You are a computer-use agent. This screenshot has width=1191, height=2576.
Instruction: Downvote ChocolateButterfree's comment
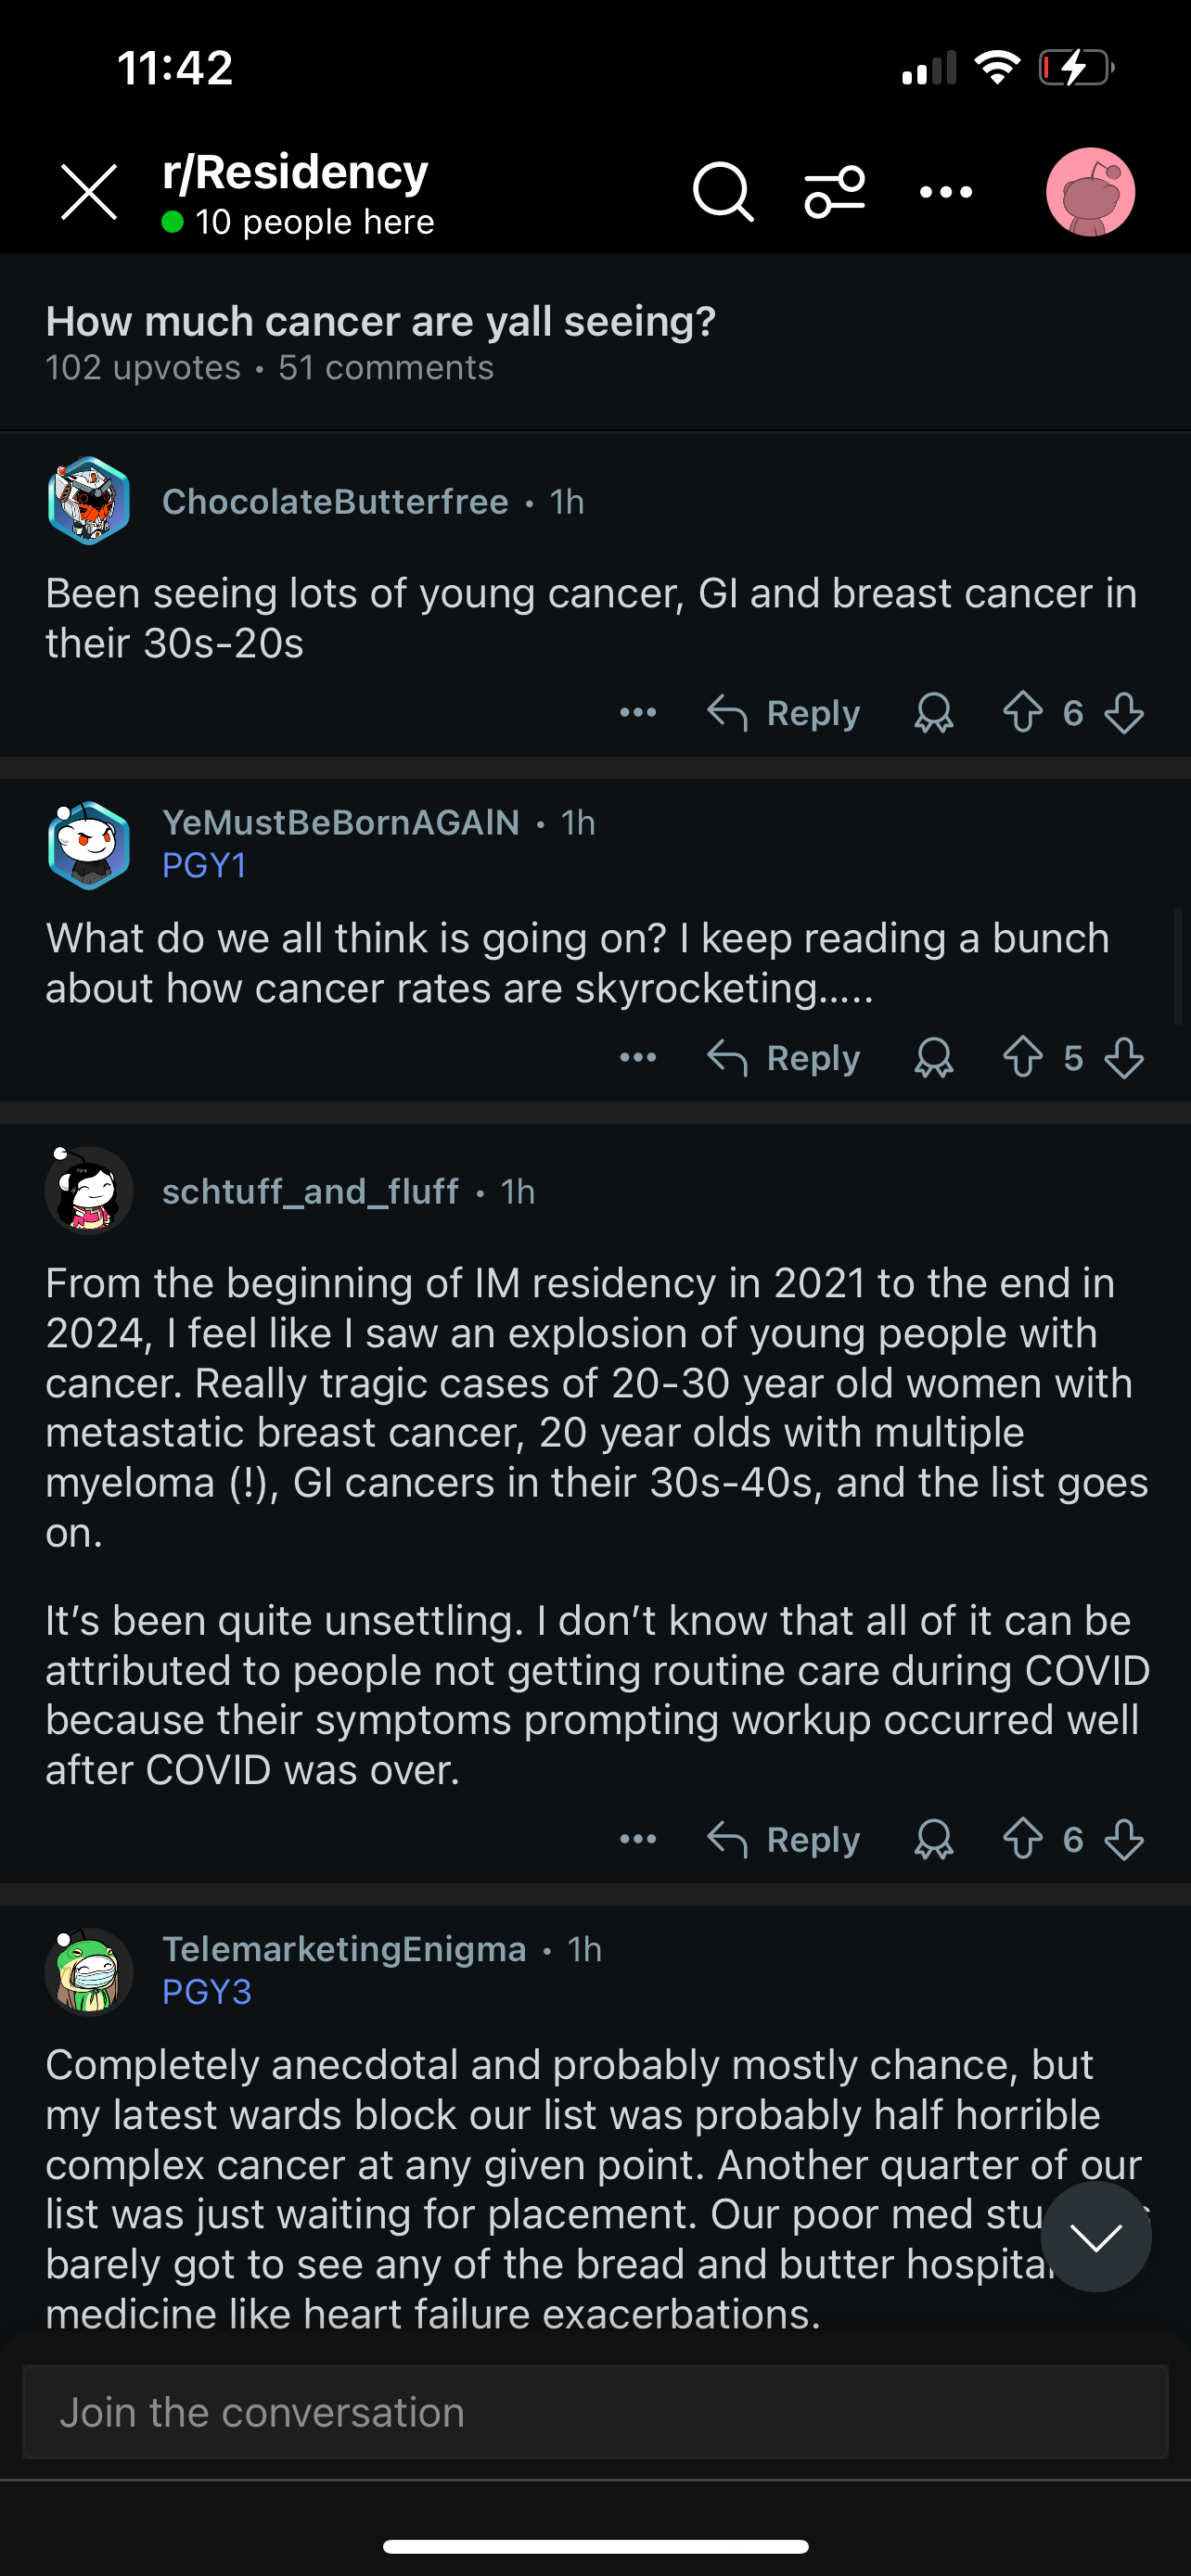coord(1124,713)
